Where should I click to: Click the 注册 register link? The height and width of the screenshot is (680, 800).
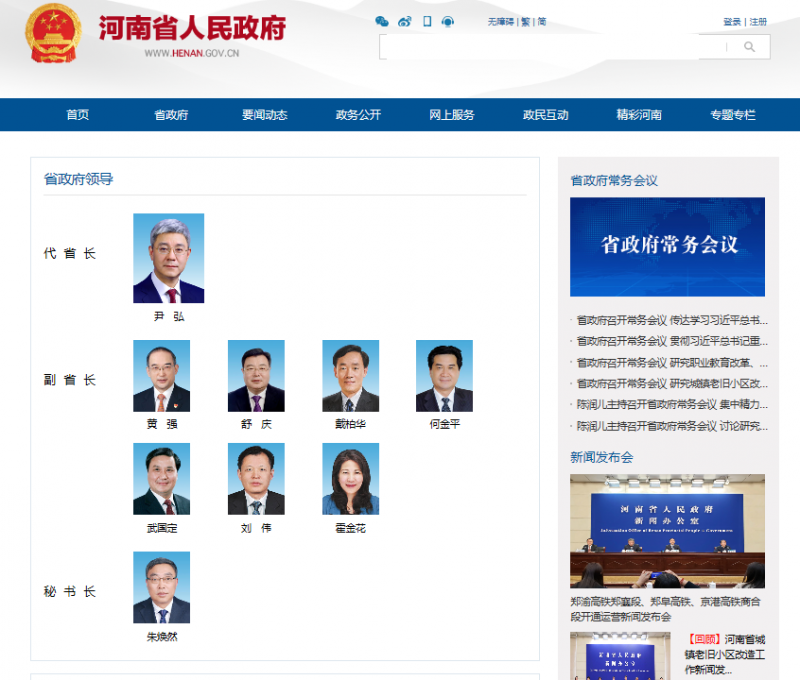[759, 22]
